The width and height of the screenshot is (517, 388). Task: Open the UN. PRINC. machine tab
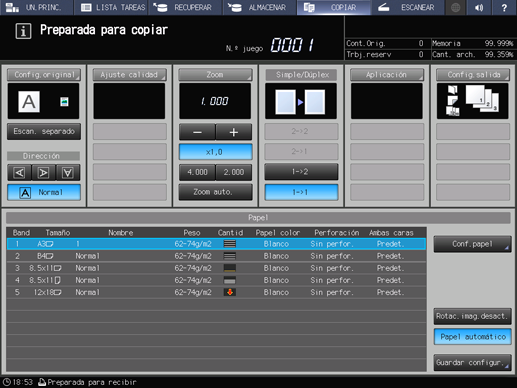tap(37, 7)
